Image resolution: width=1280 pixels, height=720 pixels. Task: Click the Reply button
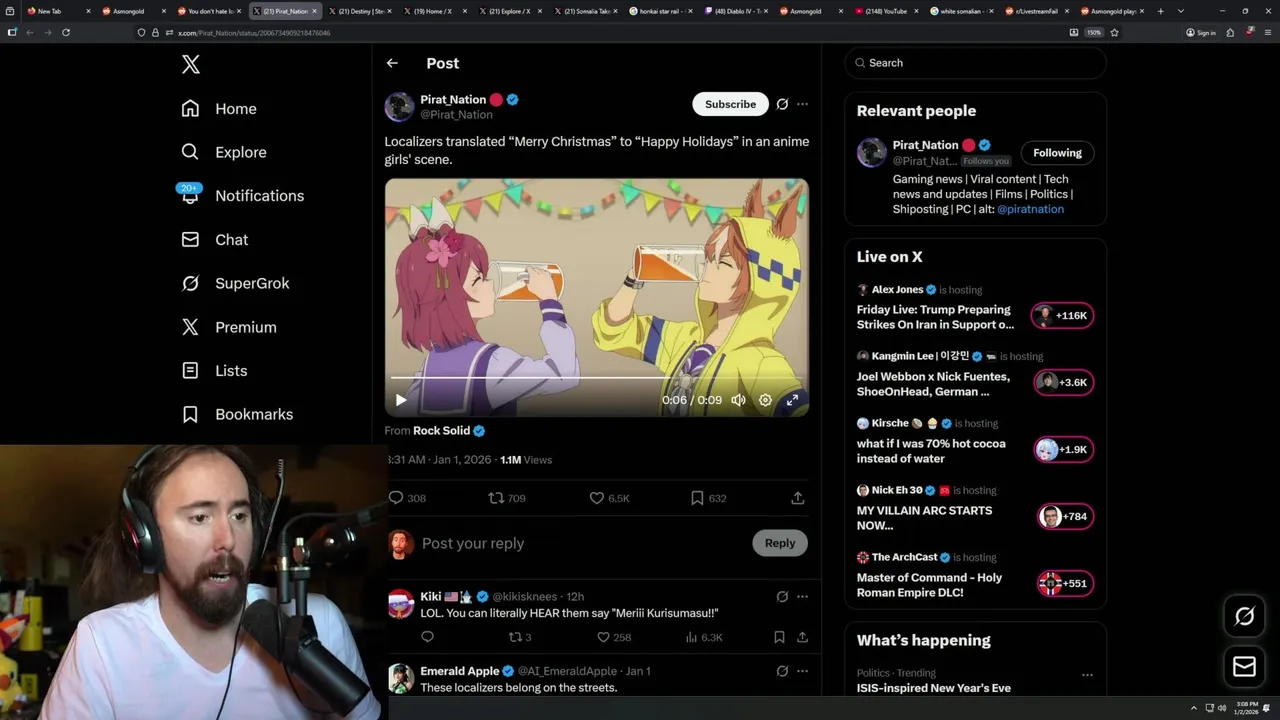[780, 543]
